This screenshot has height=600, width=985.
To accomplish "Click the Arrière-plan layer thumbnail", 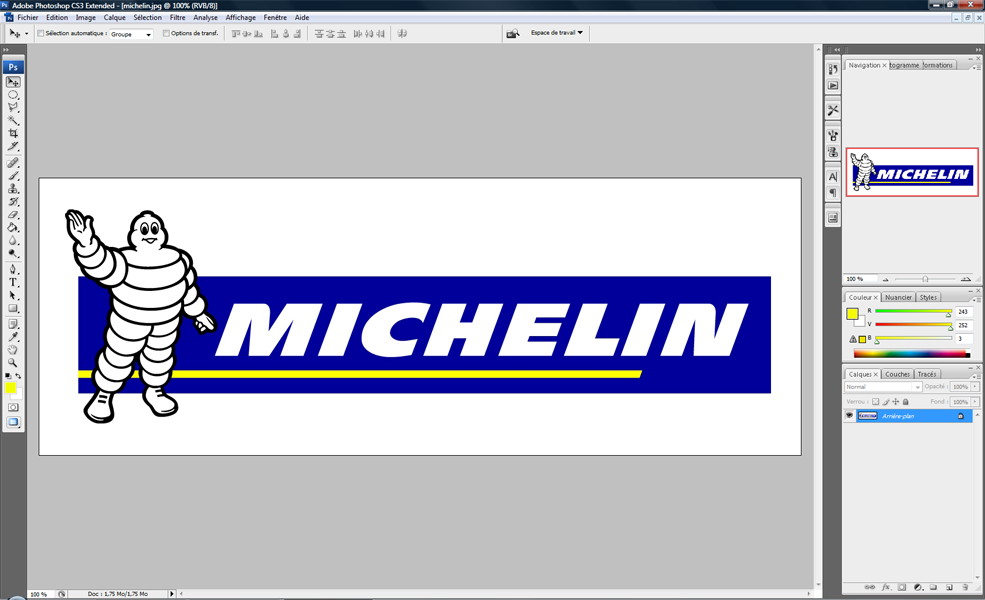I will pyautogui.click(x=868, y=416).
